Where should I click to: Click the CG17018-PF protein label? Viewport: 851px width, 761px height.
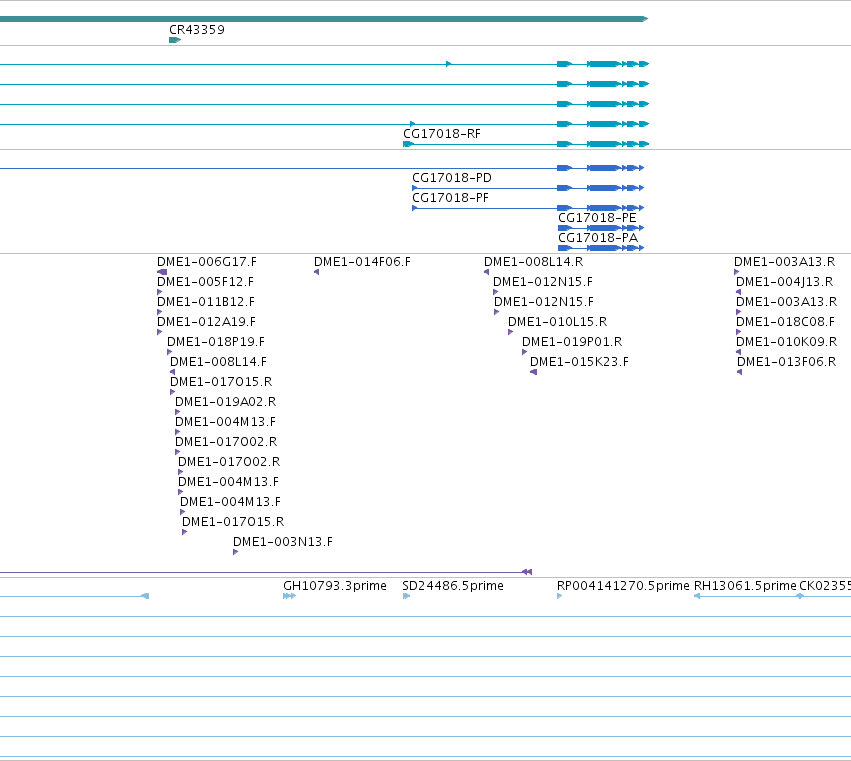click(x=450, y=198)
